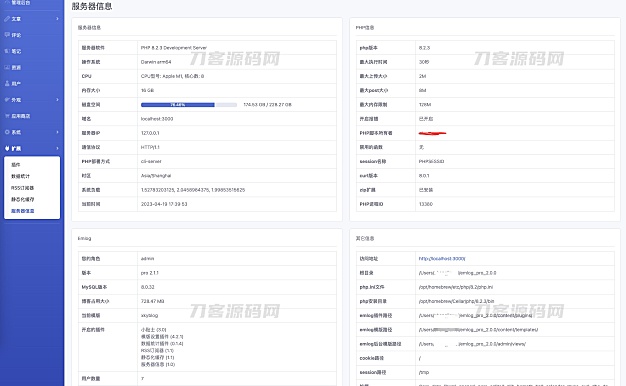Click the localhost:3000 domain value
This screenshot has height=386, width=626.
[157, 119]
